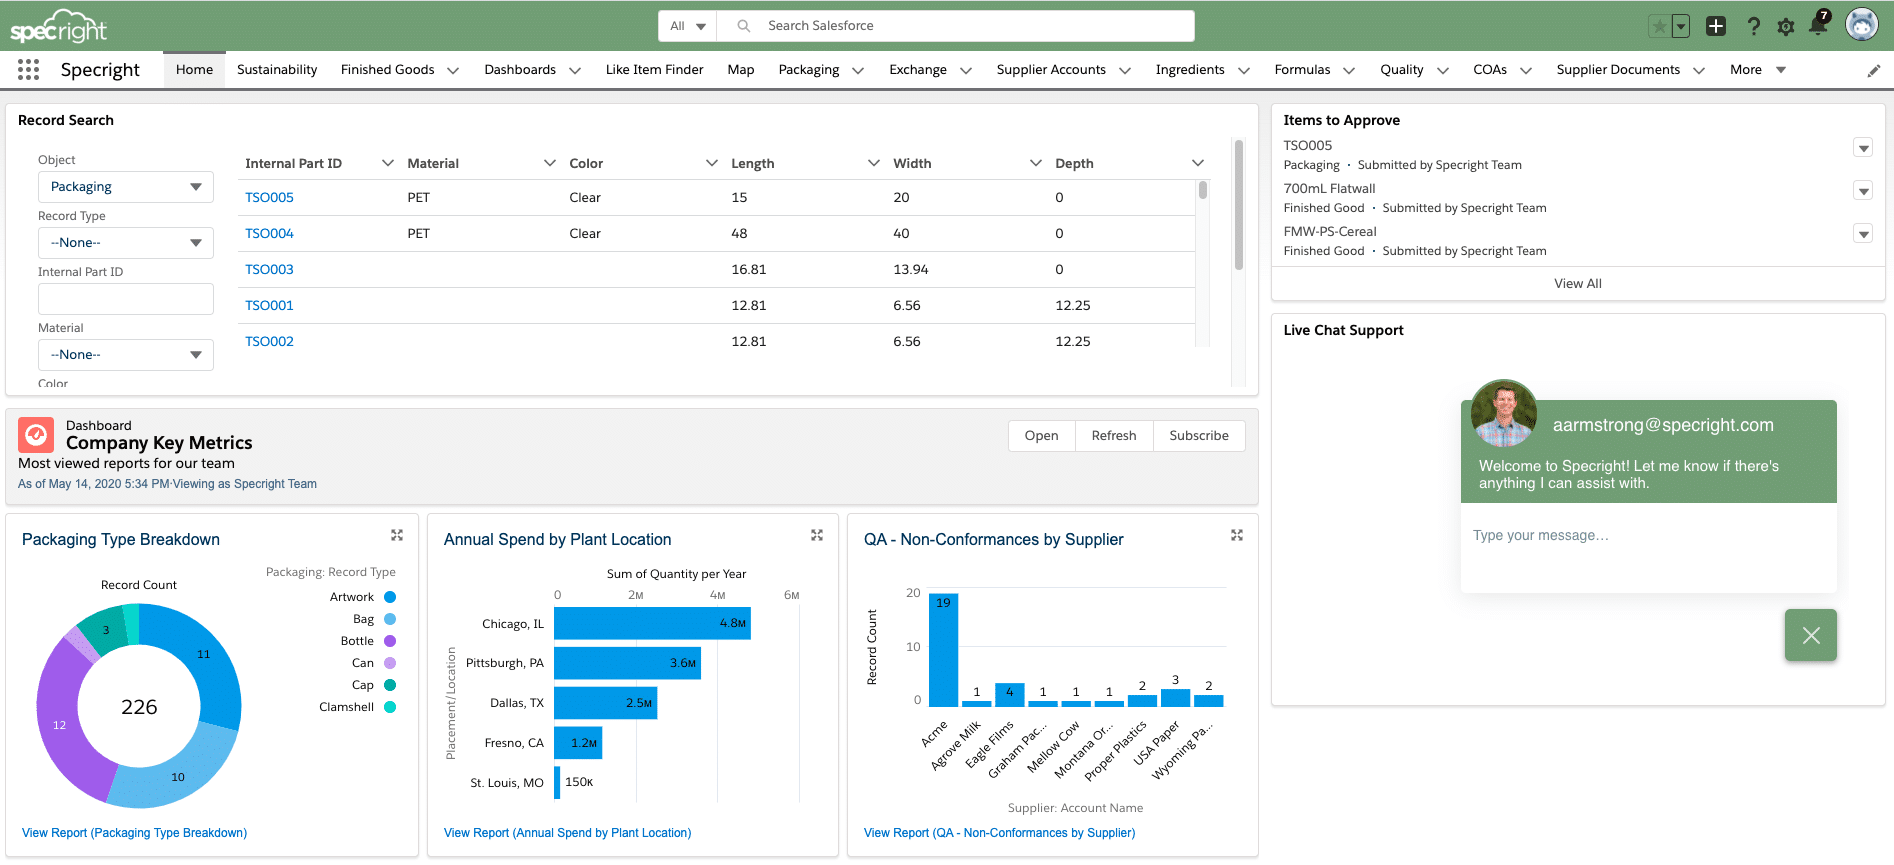Open the Color column header menu
This screenshot has height=865, width=1894.
712,163
